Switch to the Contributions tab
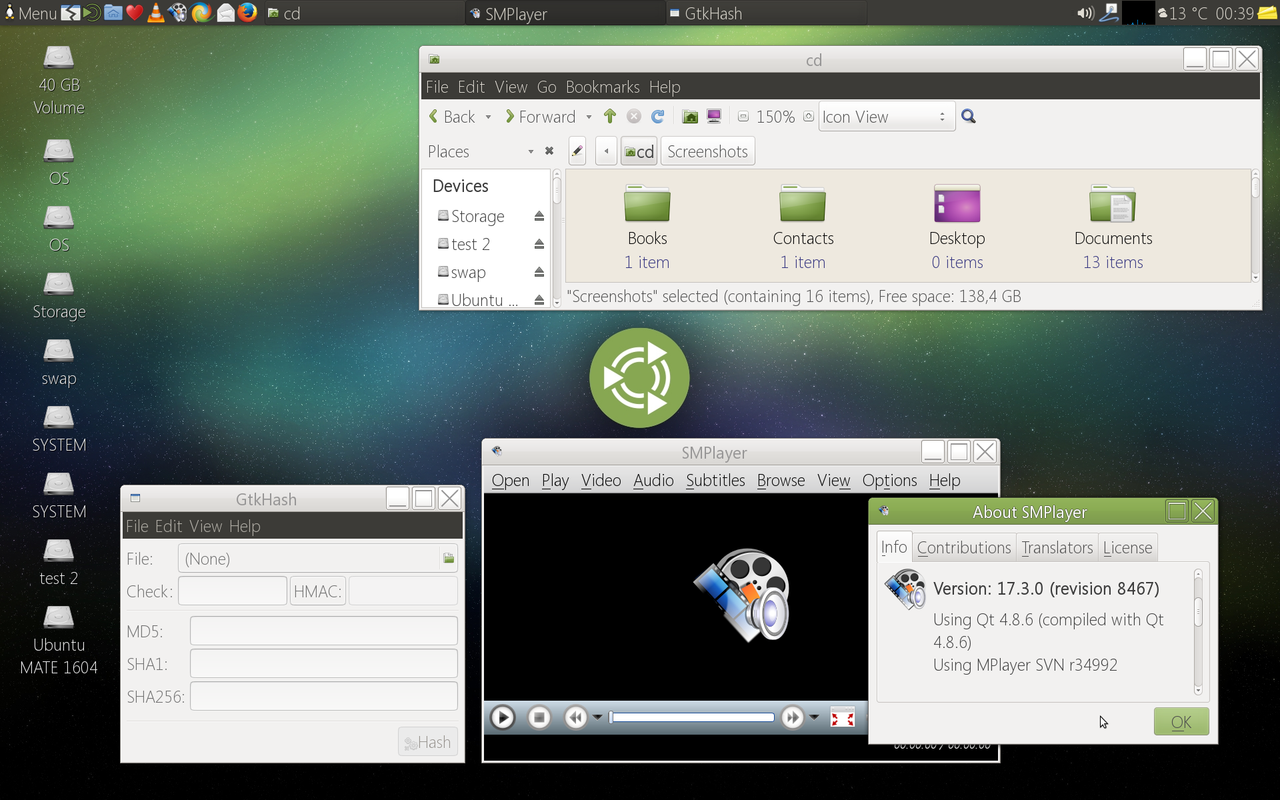 964,547
